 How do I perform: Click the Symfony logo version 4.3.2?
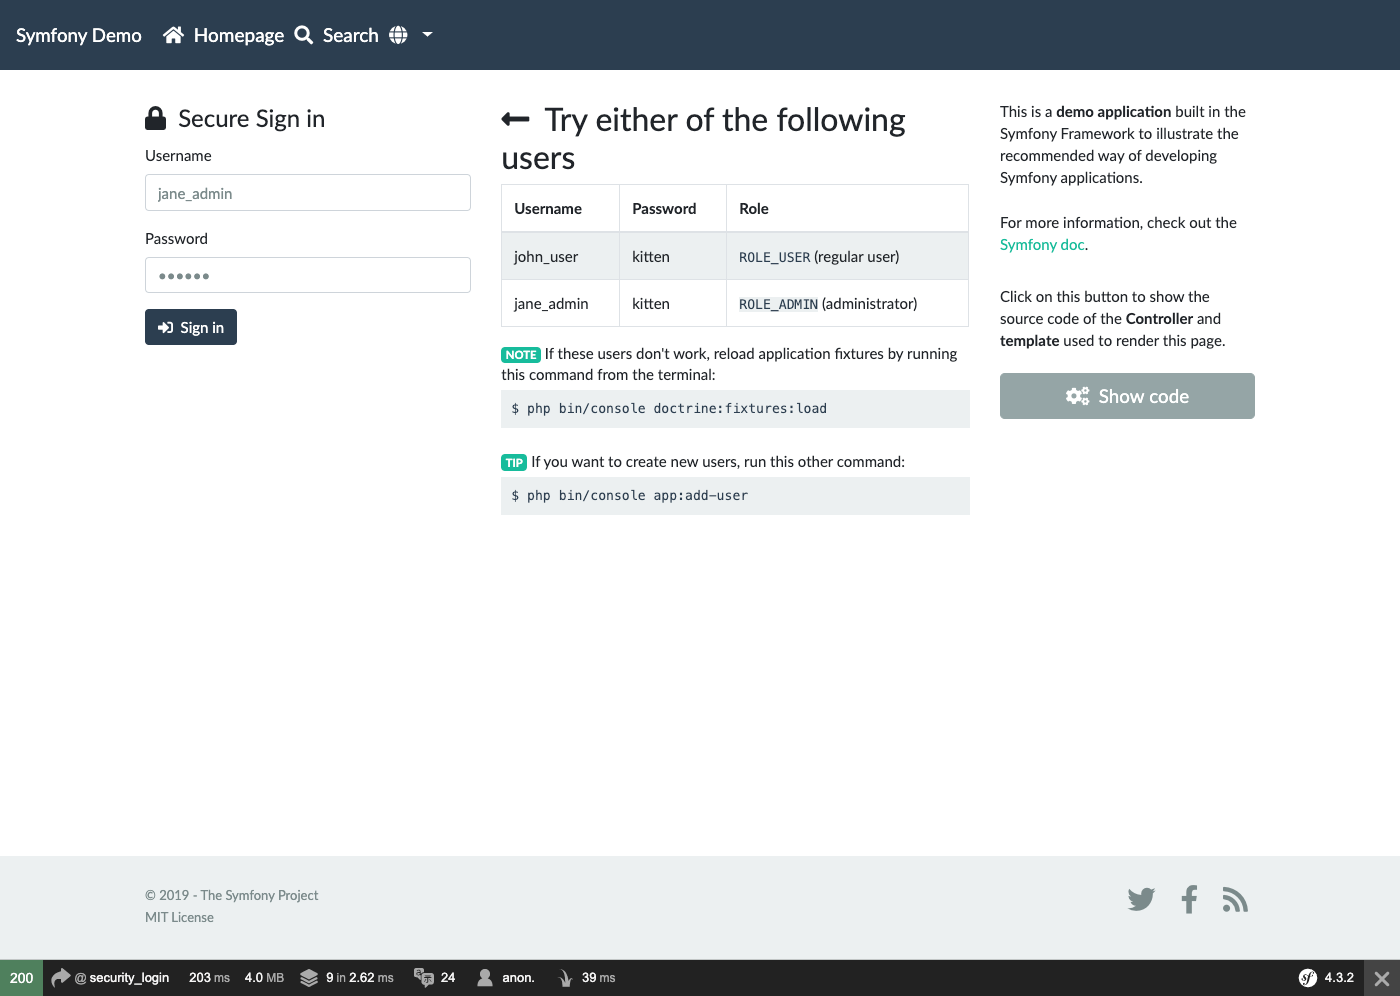tap(1308, 978)
